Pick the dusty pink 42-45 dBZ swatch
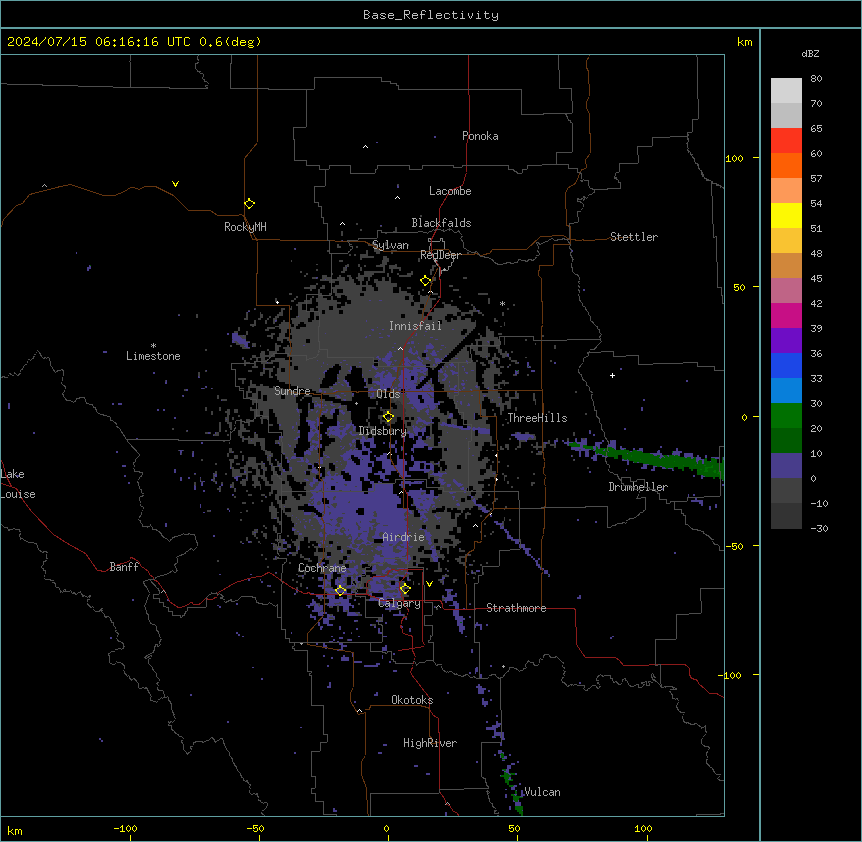 (786, 291)
